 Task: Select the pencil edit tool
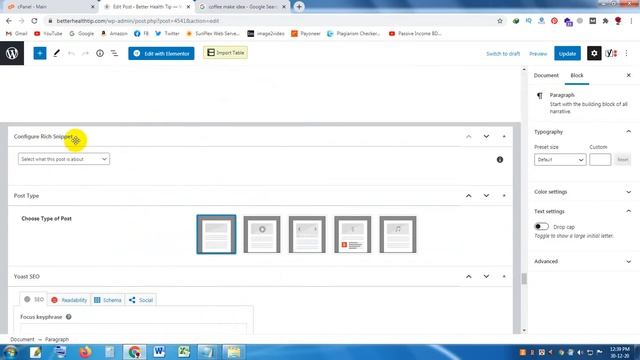coord(56,53)
